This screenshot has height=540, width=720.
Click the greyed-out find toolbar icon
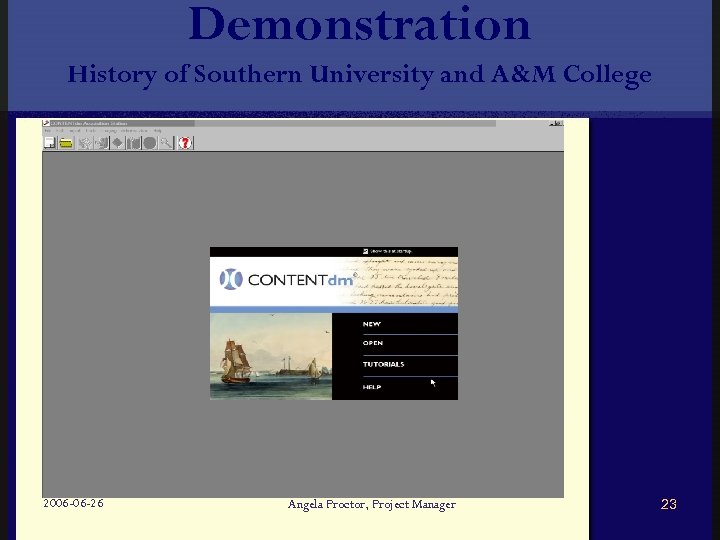coord(166,143)
